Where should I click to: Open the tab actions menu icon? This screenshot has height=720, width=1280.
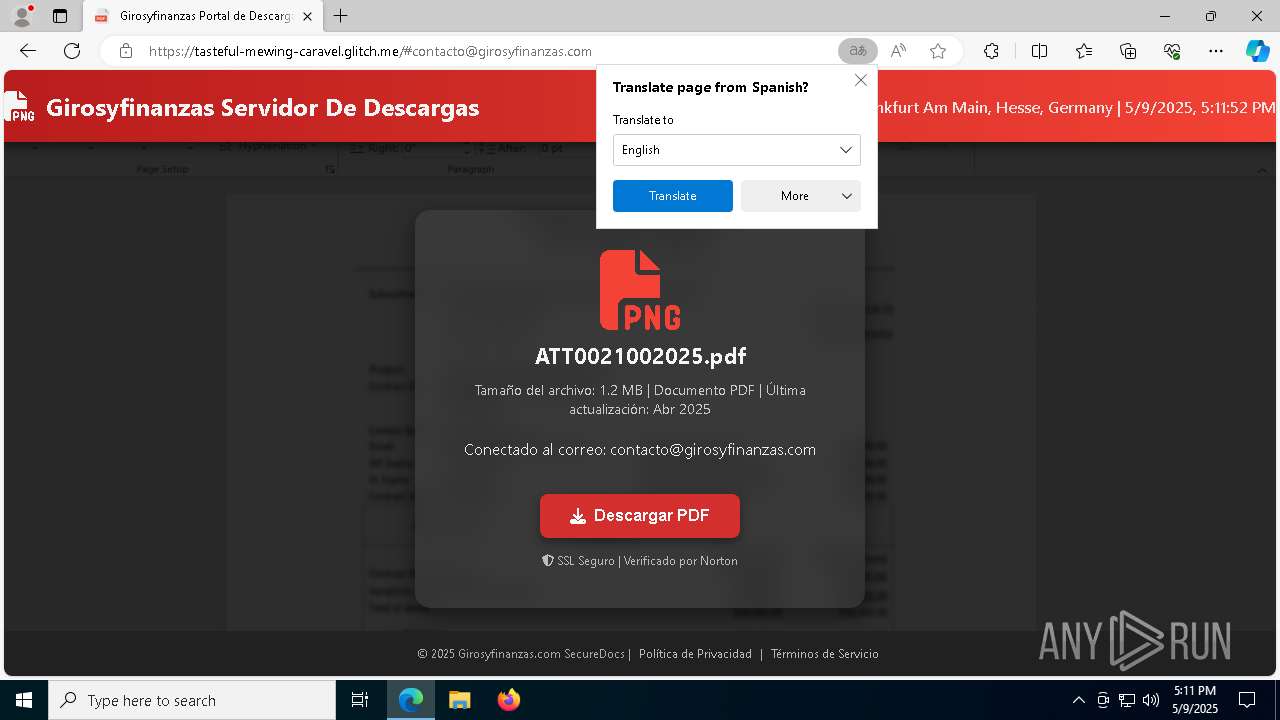point(60,16)
